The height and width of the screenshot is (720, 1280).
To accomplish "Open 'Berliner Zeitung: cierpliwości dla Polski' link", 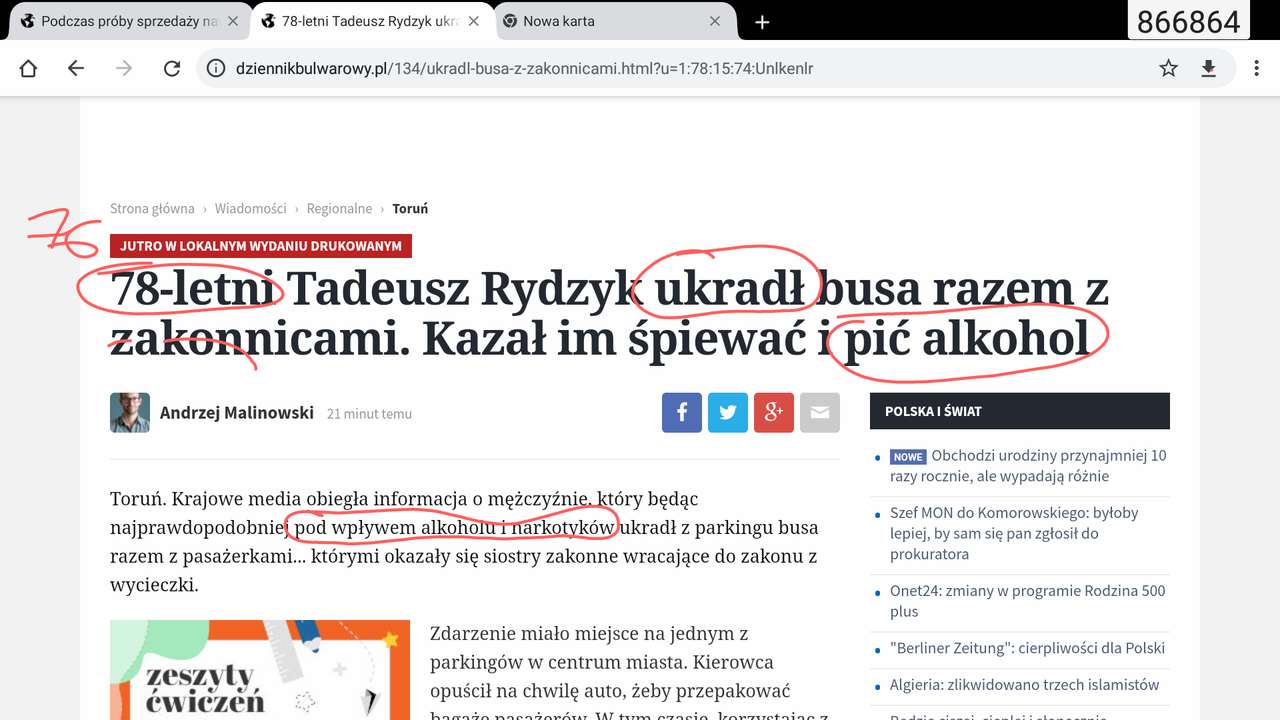I will point(1027,648).
